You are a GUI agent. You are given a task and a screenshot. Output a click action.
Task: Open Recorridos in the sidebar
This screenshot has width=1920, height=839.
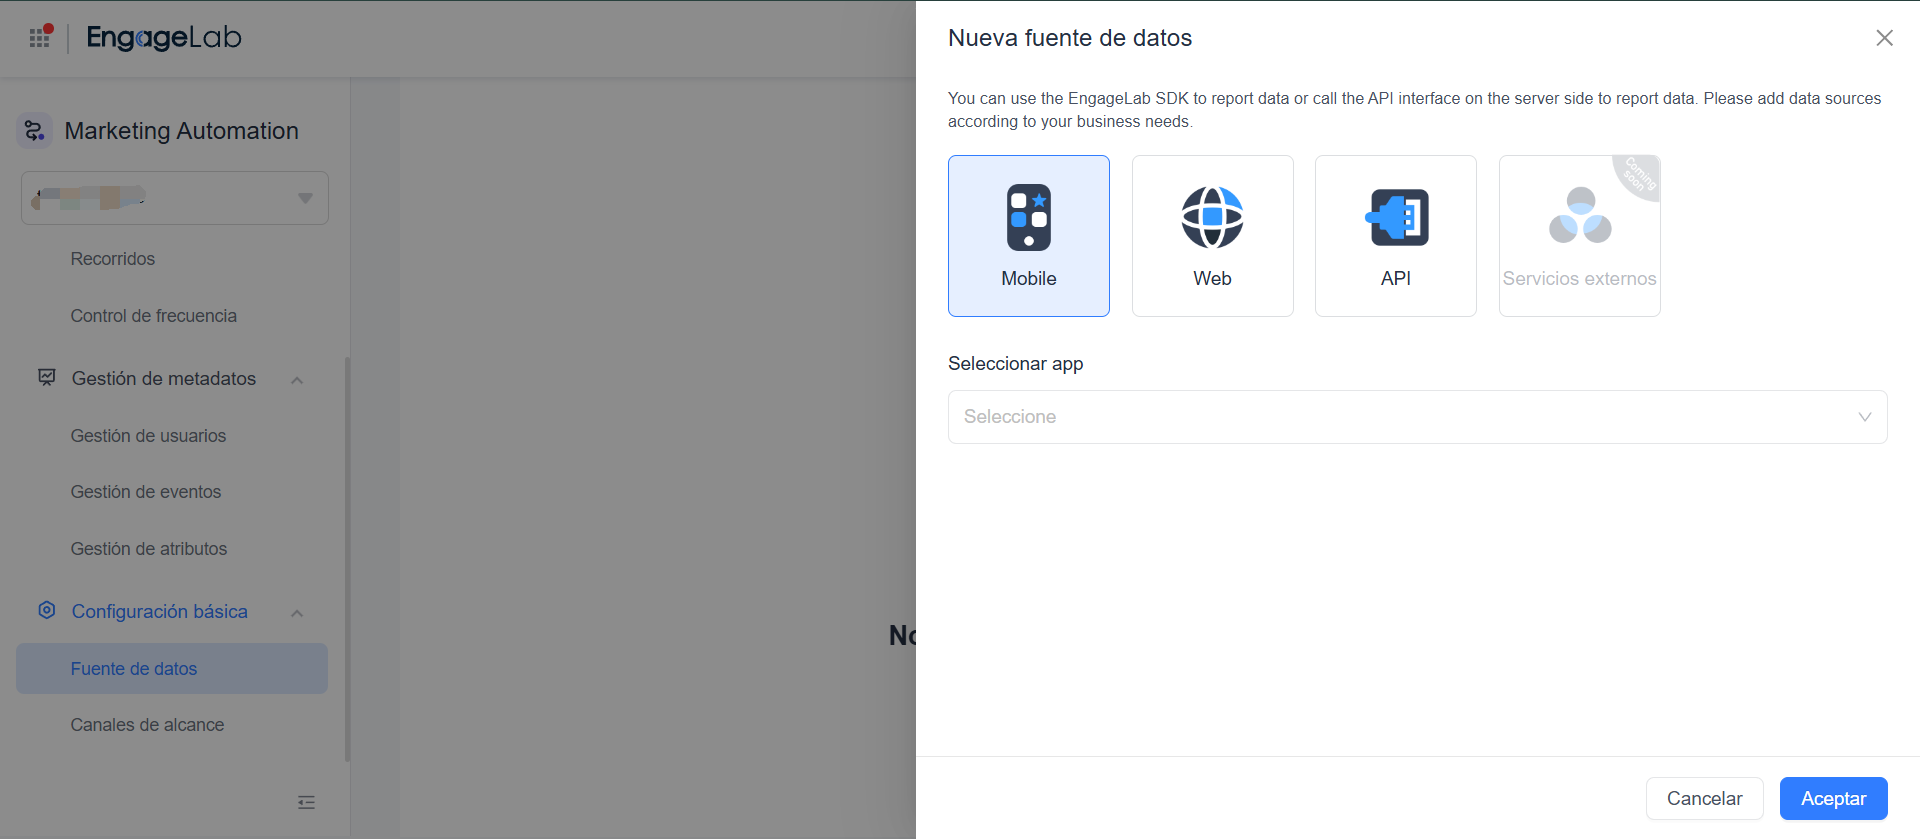point(113,259)
